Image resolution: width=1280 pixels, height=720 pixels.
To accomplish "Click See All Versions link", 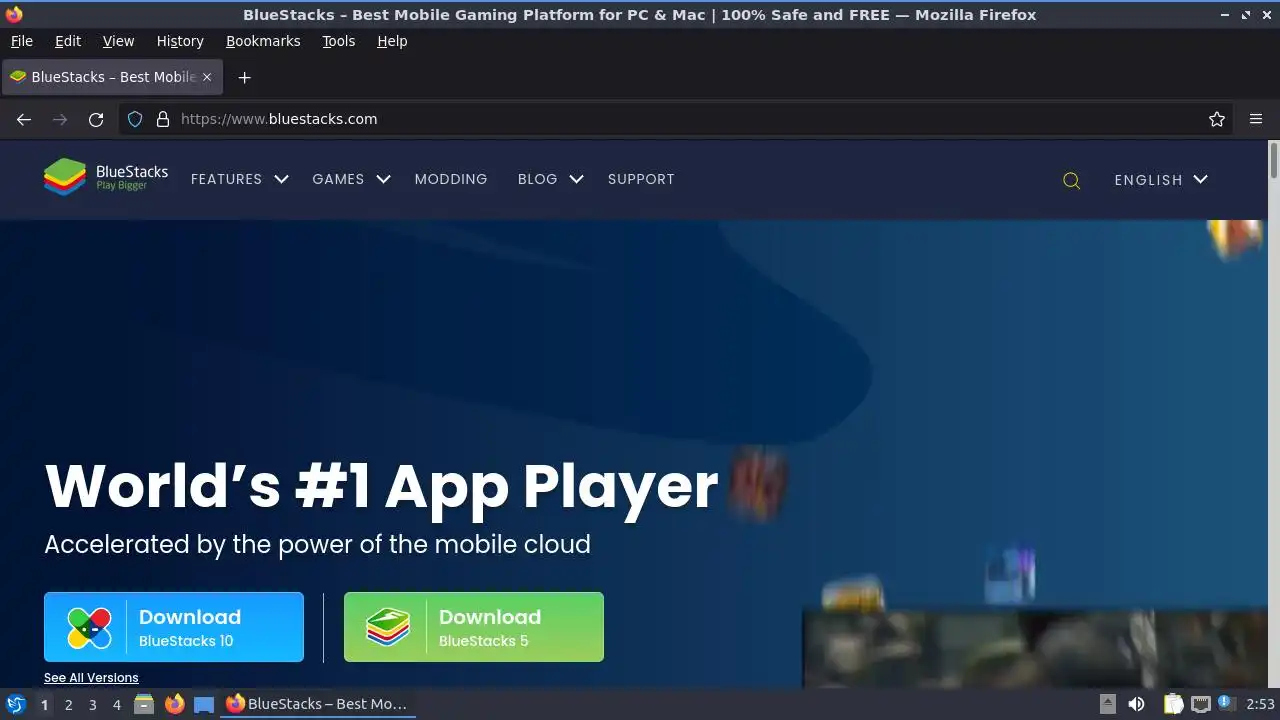I will pyautogui.click(x=91, y=677).
